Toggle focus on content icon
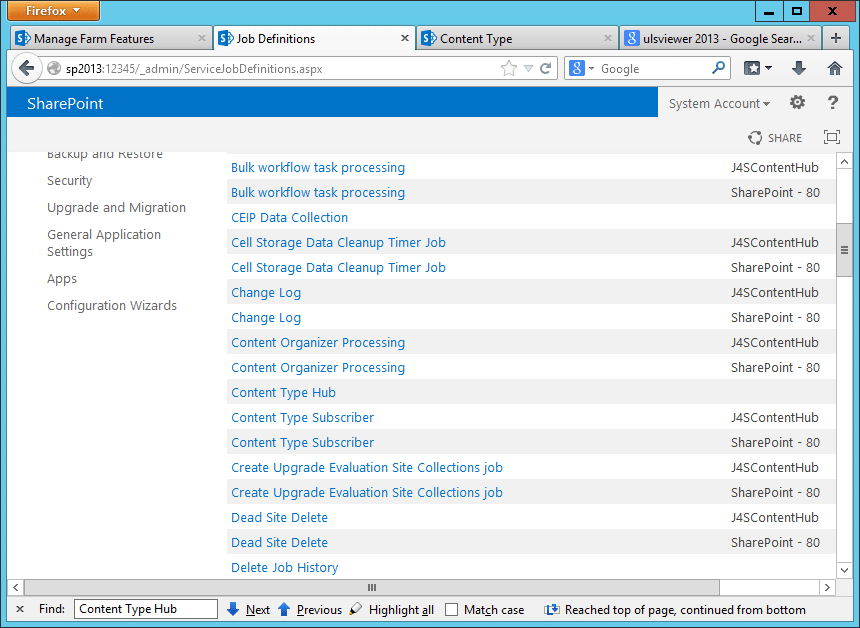This screenshot has height=628, width=860. click(832, 137)
